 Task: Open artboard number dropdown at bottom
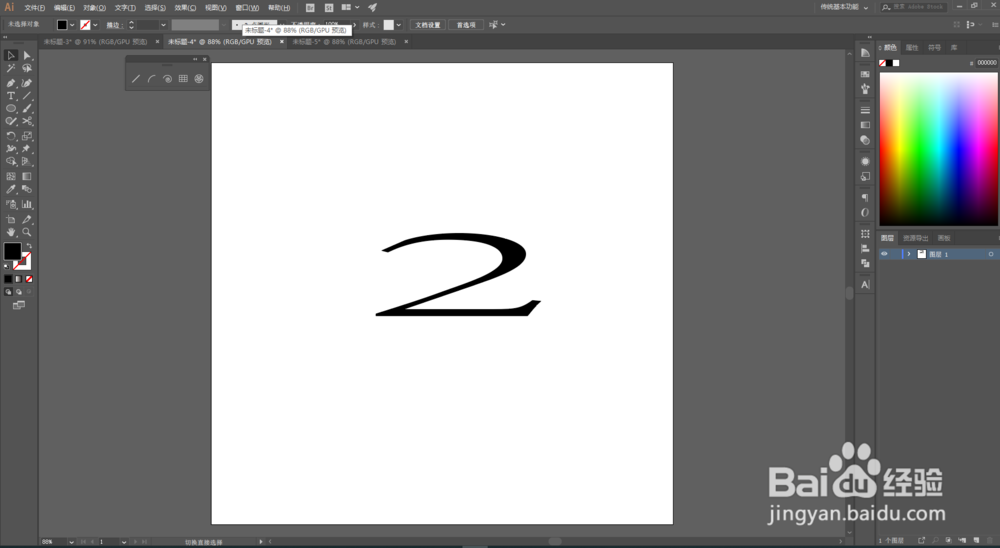coord(123,542)
